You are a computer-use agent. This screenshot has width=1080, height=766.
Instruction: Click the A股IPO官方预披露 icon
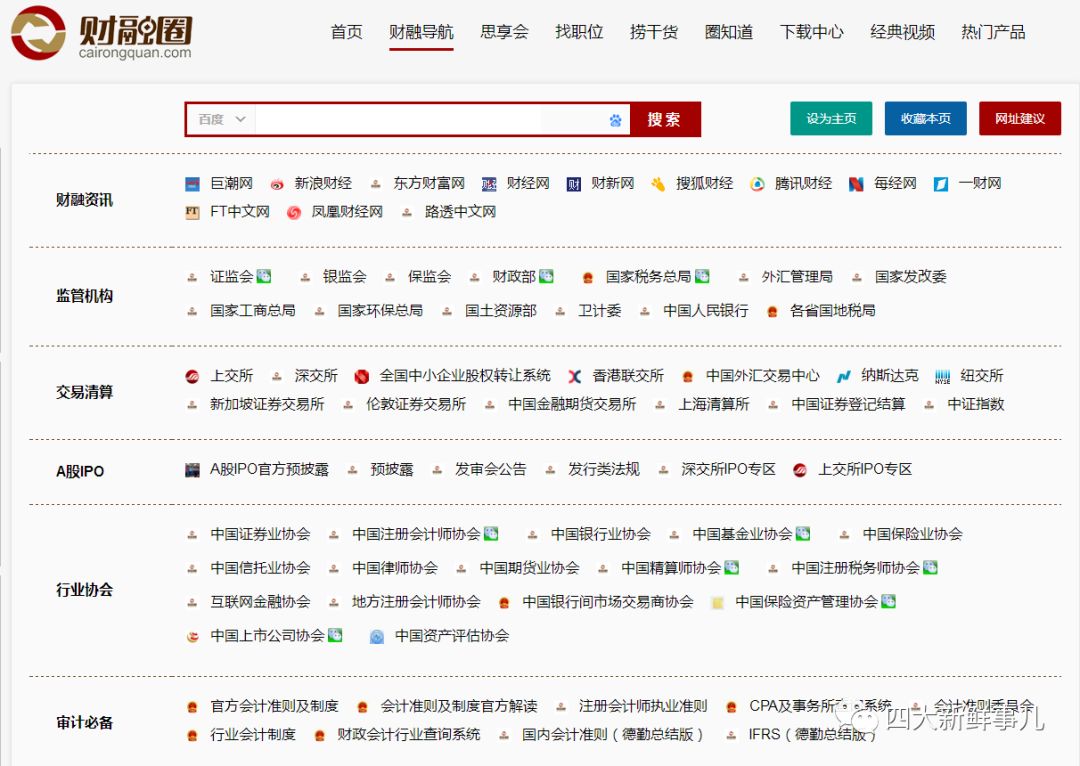tap(192, 470)
